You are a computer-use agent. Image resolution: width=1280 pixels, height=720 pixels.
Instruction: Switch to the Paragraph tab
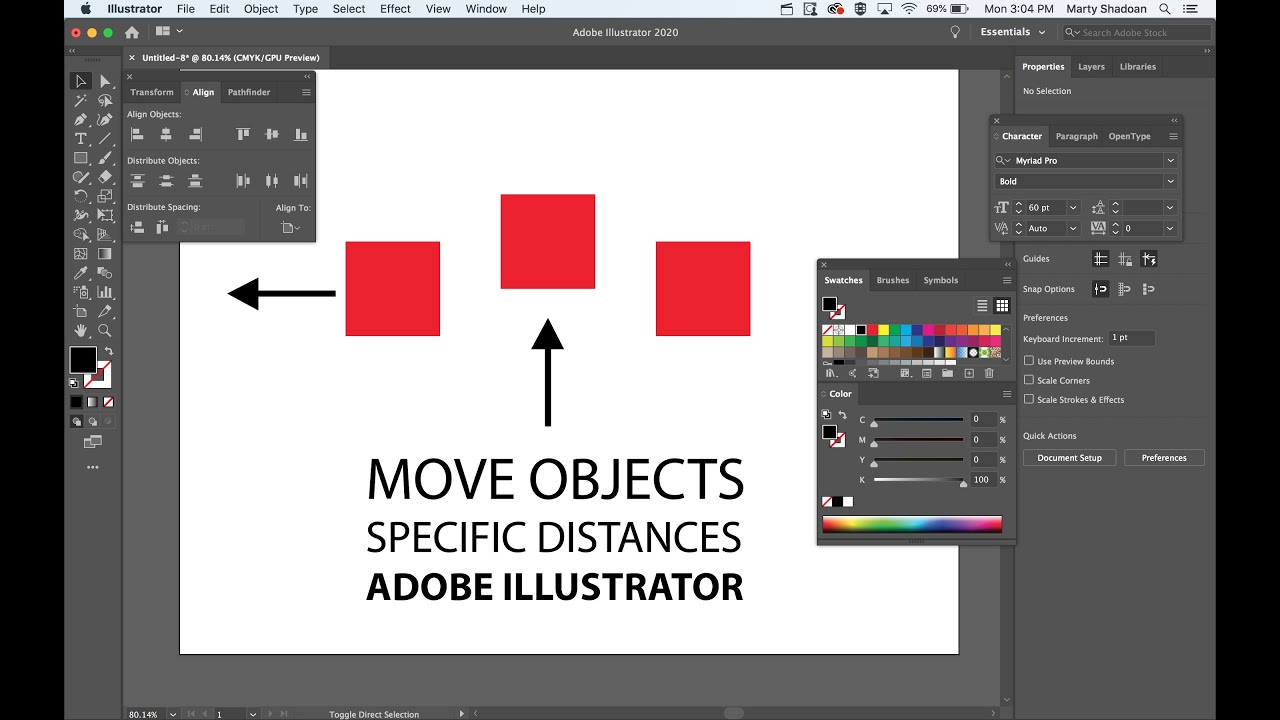click(1076, 136)
